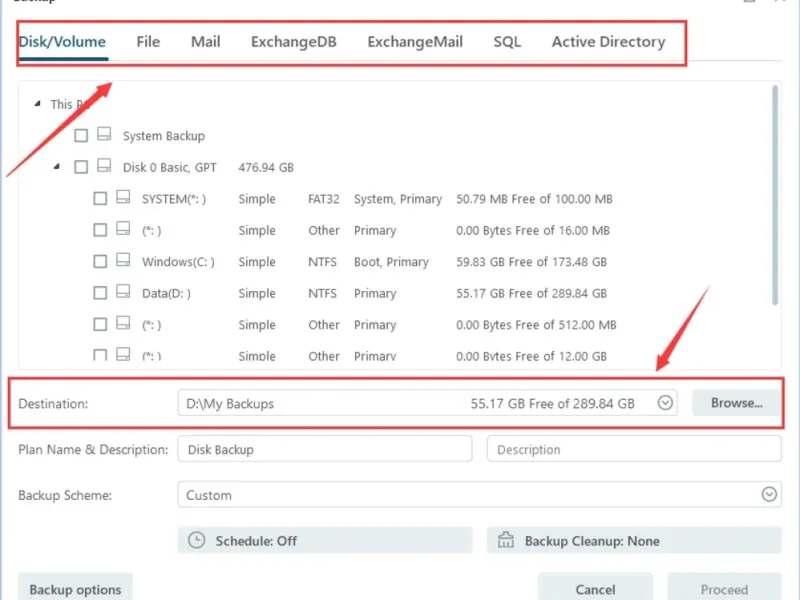Click the clock icon on Schedule button
Viewport: 800px width, 600px height.
pos(196,540)
